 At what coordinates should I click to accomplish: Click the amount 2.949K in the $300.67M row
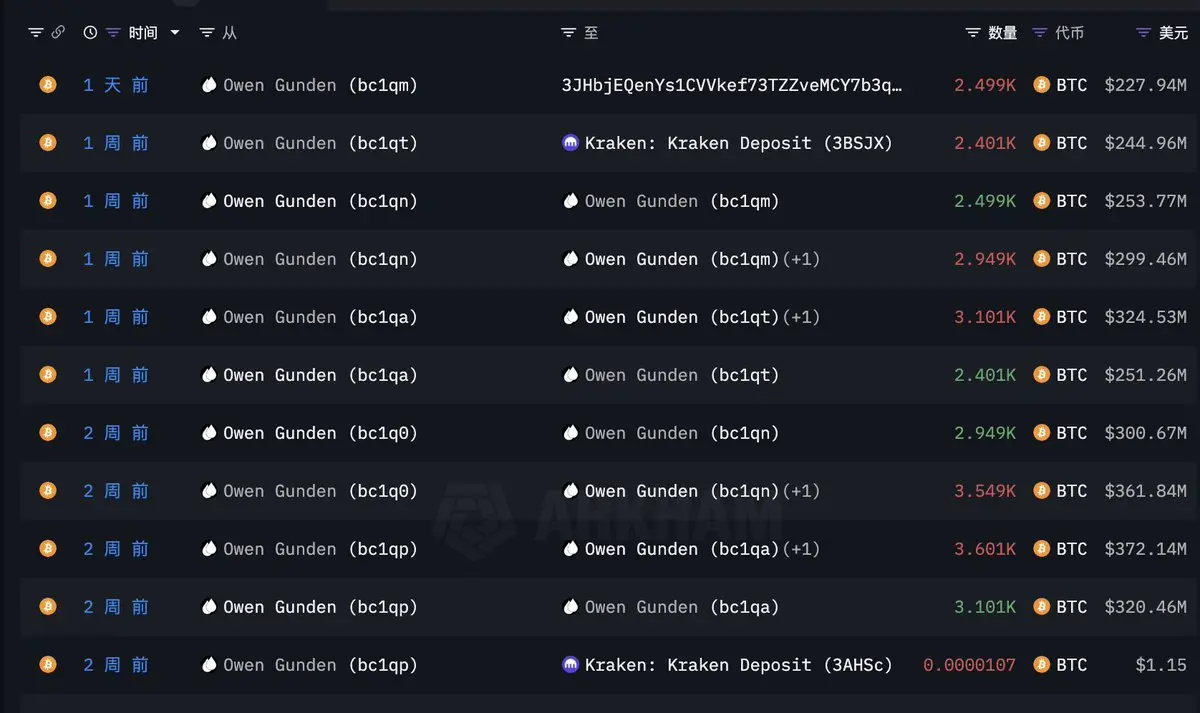pyautogui.click(x=985, y=433)
